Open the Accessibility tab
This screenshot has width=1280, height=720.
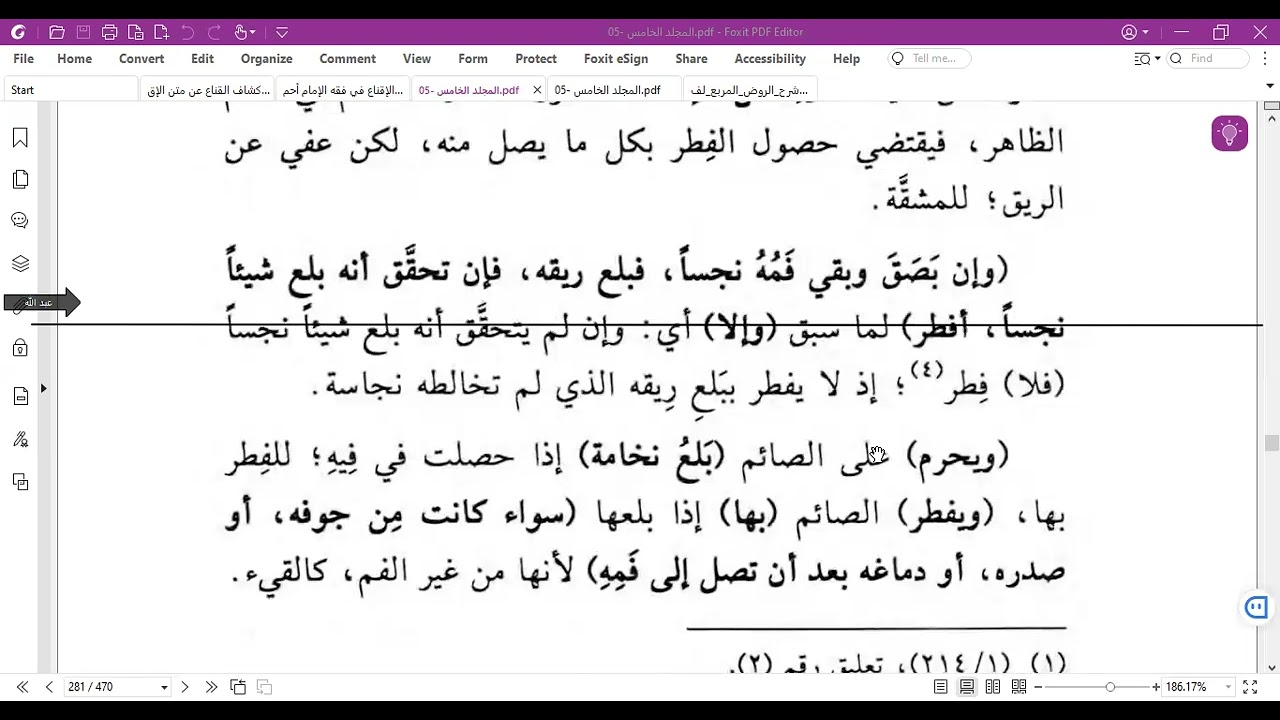(769, 59)
